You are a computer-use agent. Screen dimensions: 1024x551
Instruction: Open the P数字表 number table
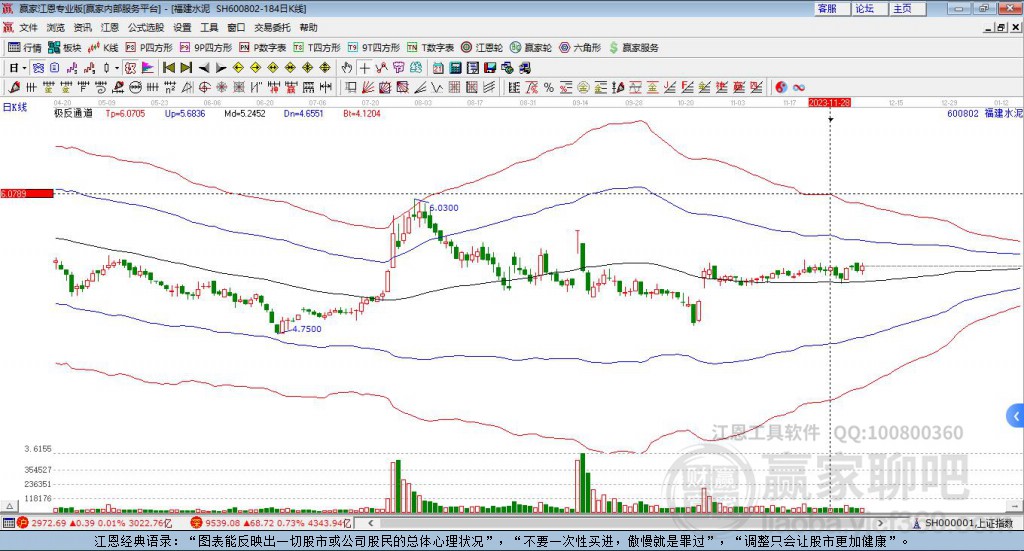point(263,48)
